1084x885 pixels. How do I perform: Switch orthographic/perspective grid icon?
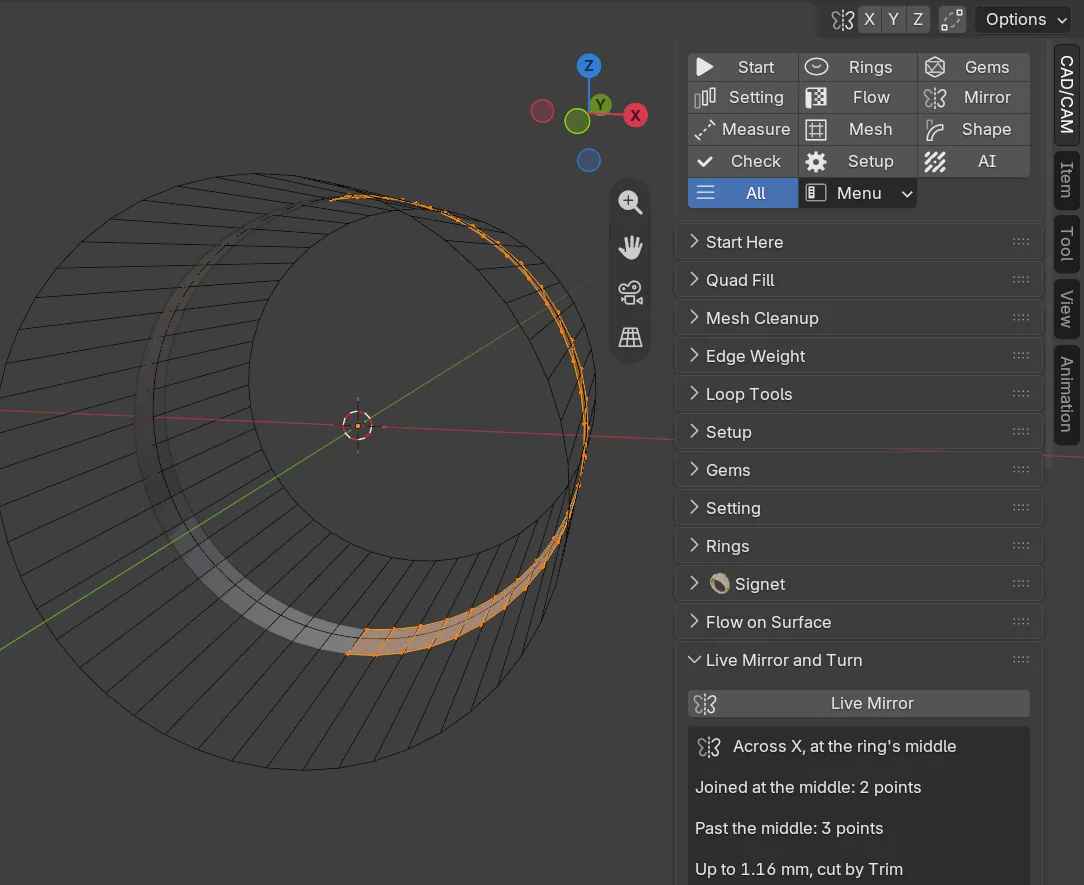point(630,337)
